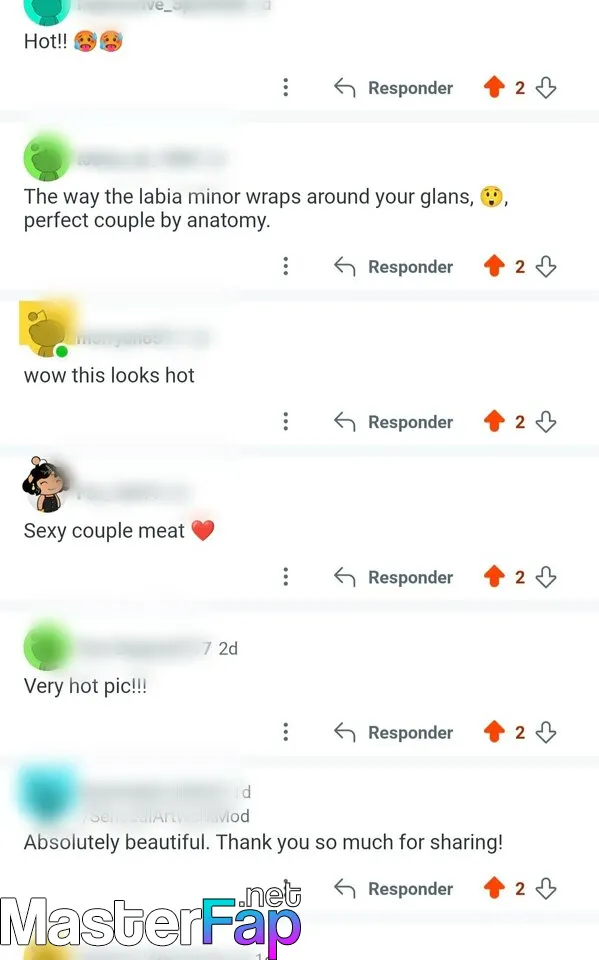Upvote the "Sexy couple meat" comment

494,577
